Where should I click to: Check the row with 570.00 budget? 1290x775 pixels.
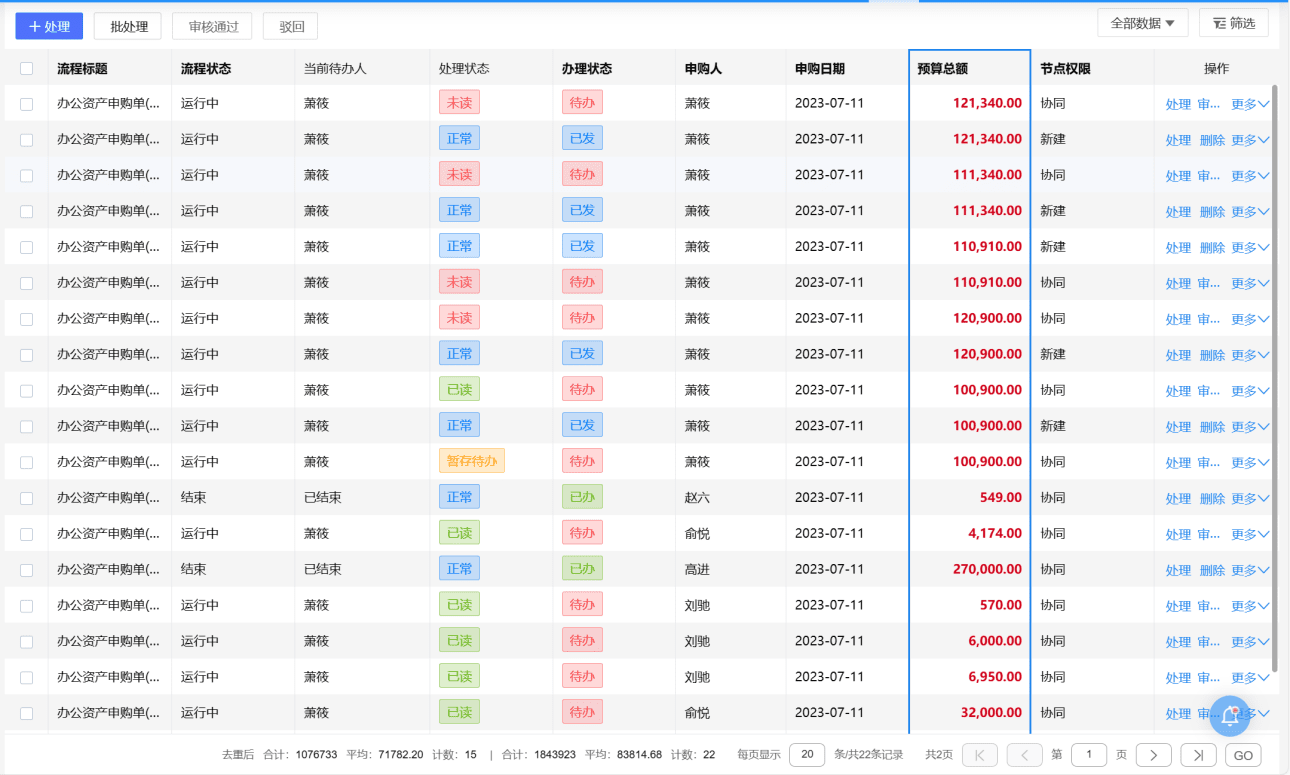pyautogui.click(x=27, y=606)
